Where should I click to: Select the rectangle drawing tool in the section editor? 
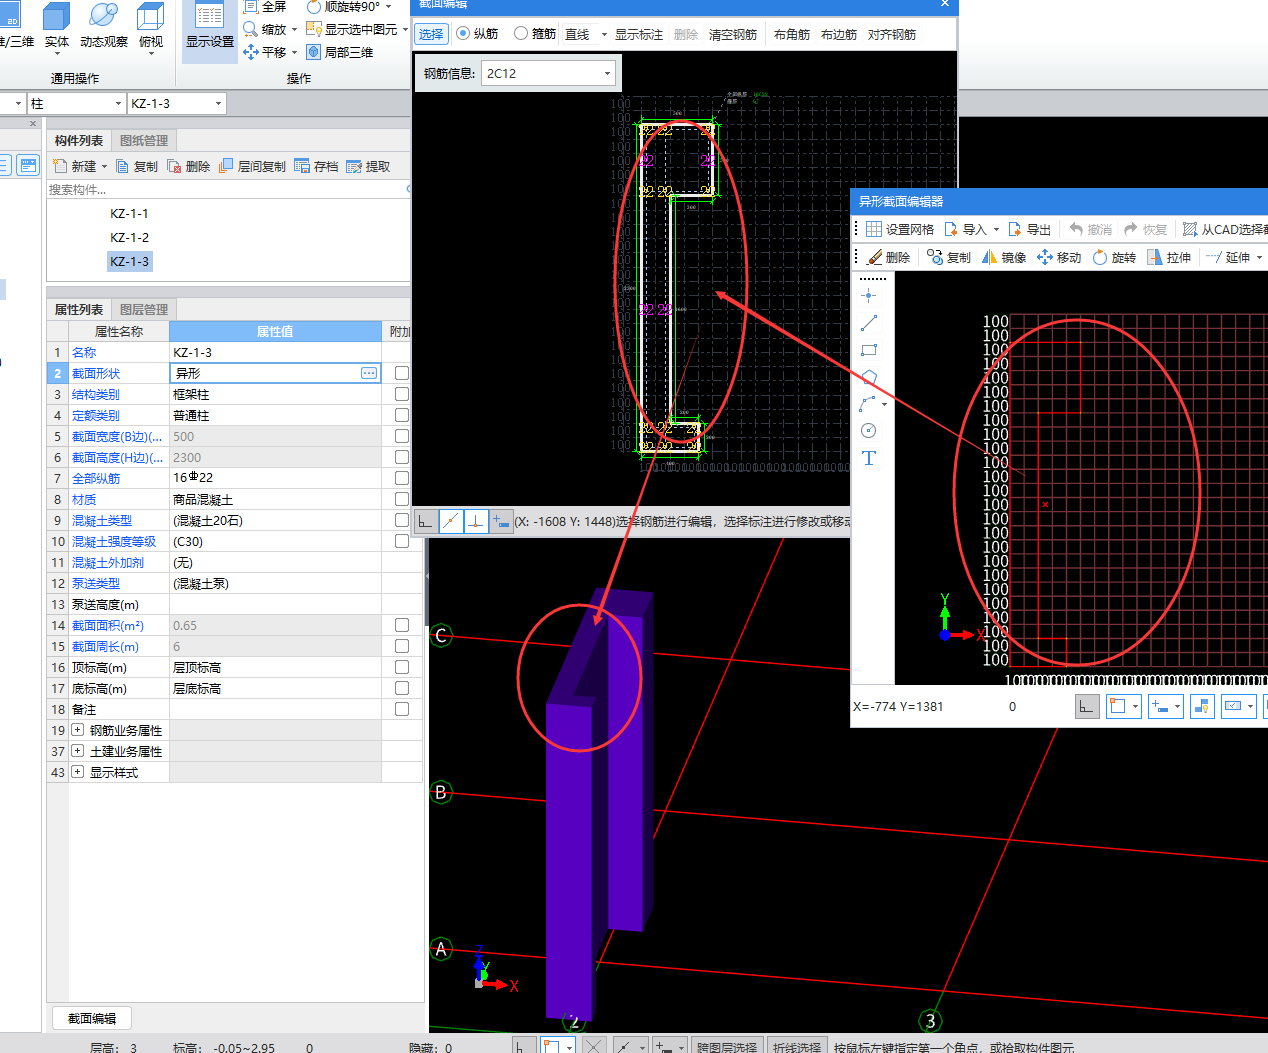click(868, 350)
